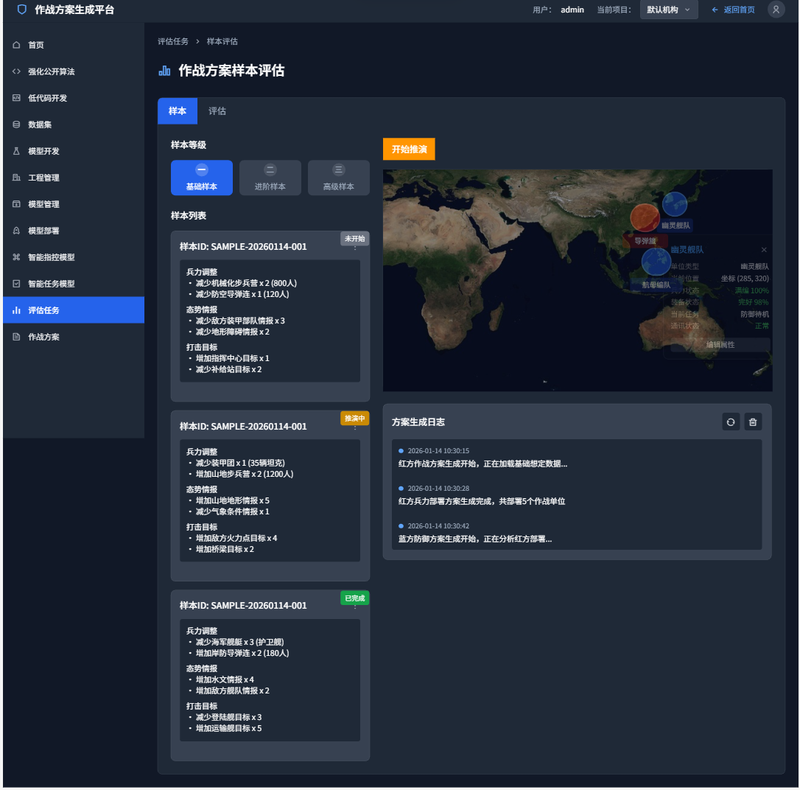Viewport: 800px width, 790px height.
Task: Click the trash icon to clear logs
Action: (x=753, y=422)
